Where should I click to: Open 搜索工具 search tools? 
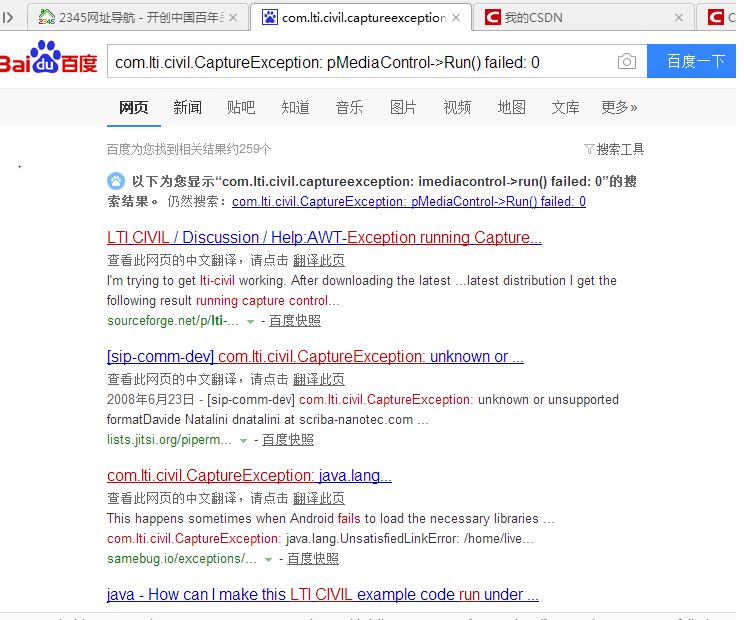[620, 149]
